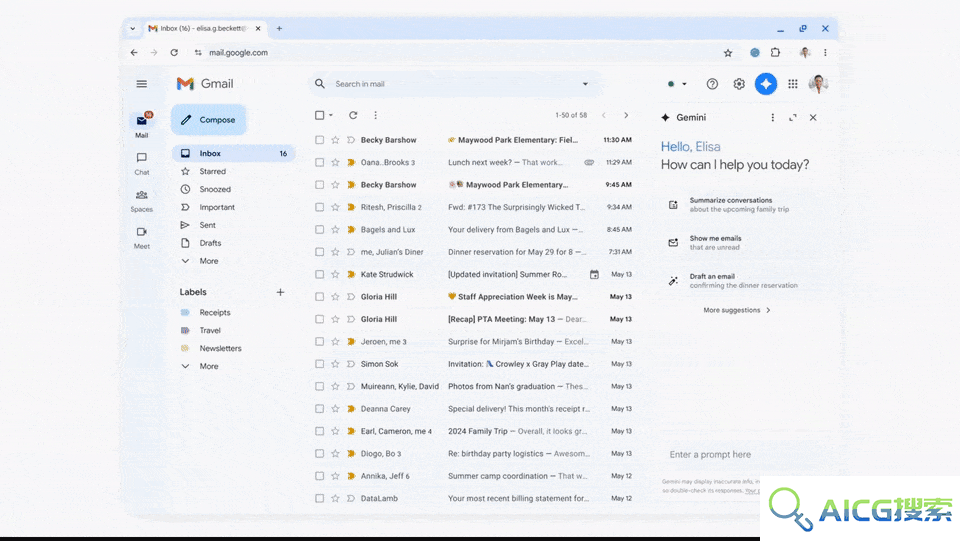Star the Gloria Hill Staff Appreciation email
The image size is (960, 541).
pyautogui.click(x=335, y=297)
